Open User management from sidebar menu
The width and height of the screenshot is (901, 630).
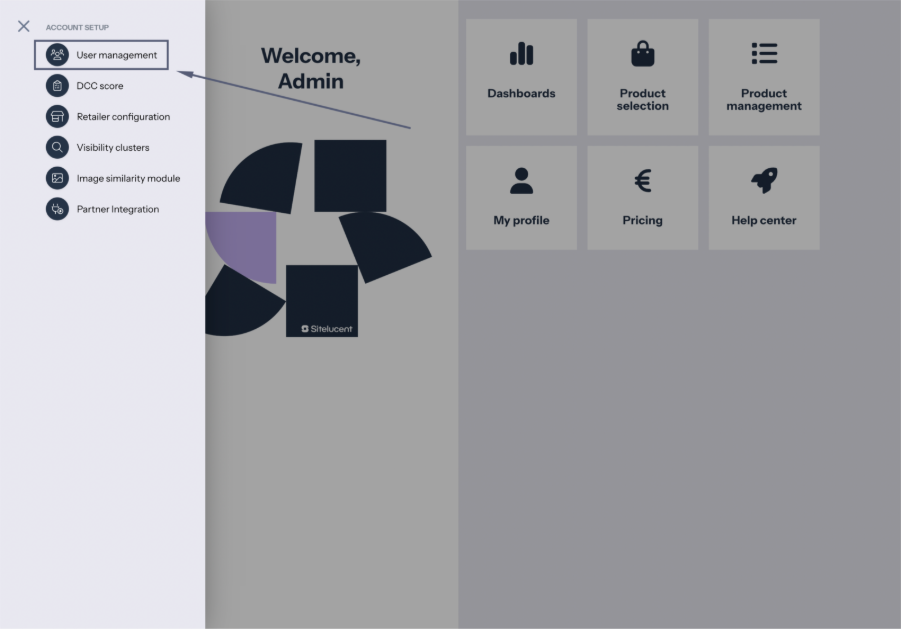click(116, 55)
